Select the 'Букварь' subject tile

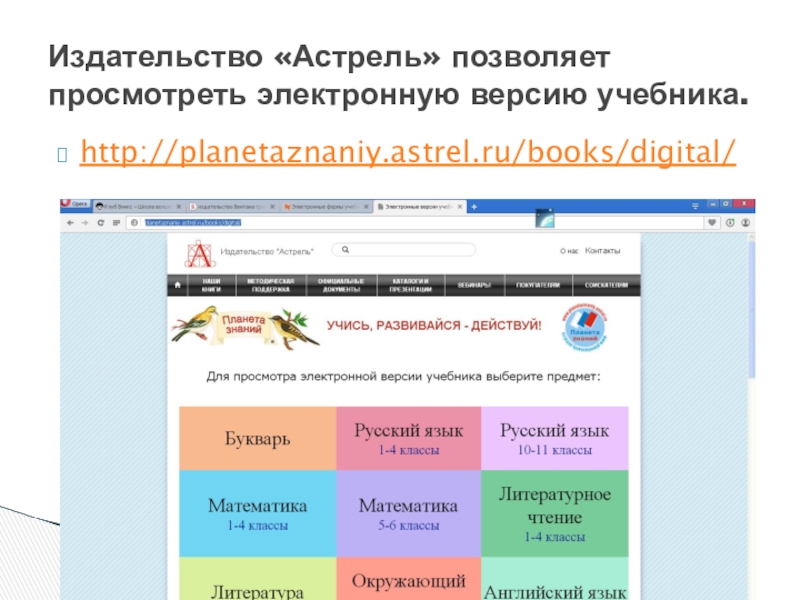[258, 438]
